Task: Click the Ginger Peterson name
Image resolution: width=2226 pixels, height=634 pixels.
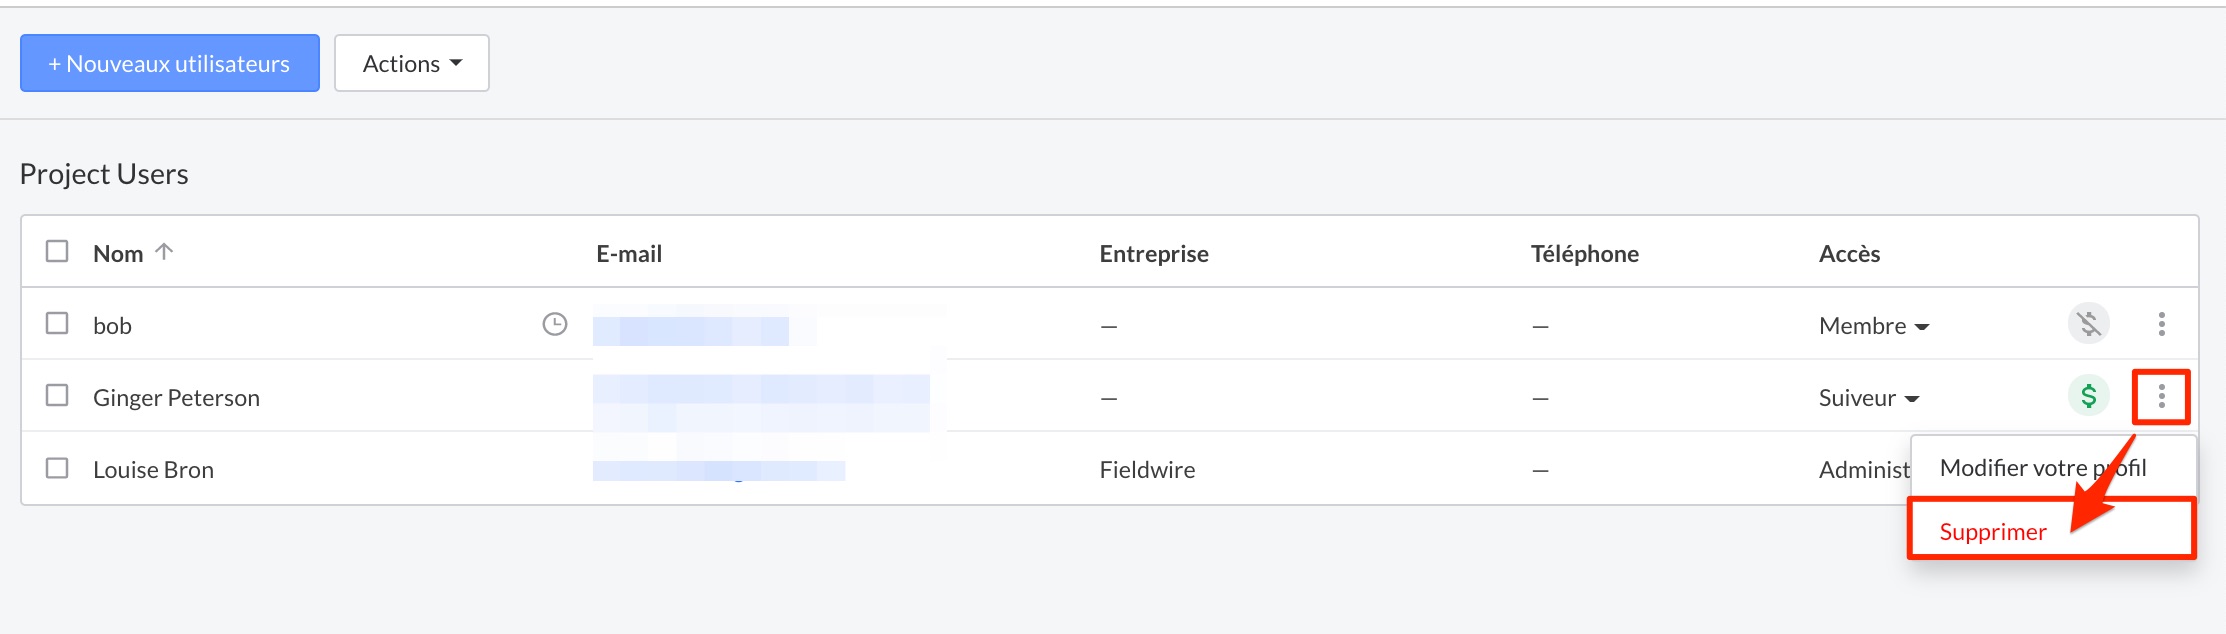Action: coord(176,398)
